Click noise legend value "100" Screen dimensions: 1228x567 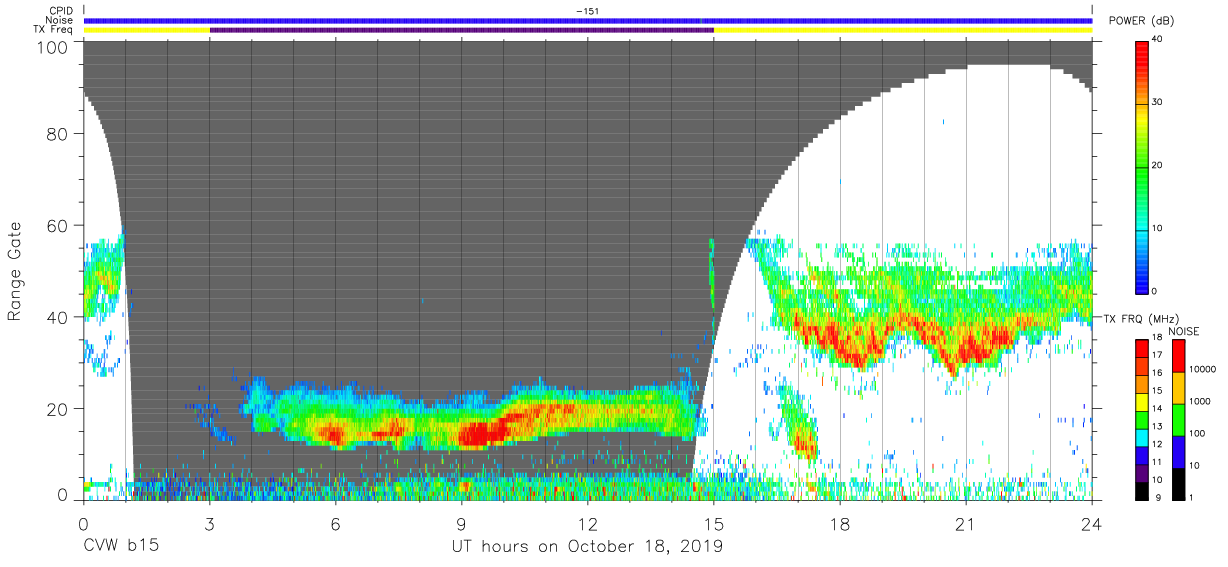[1197, 434]
